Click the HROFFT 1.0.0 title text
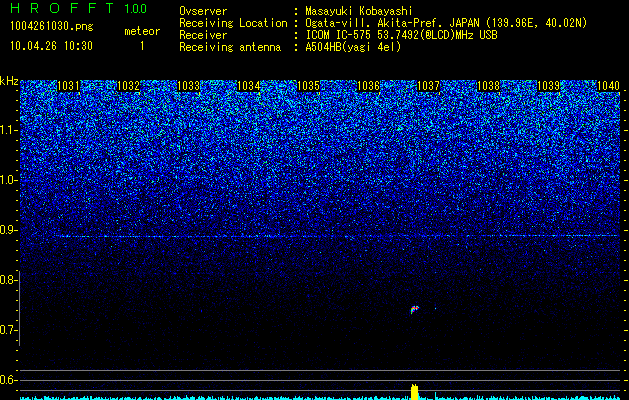 click(79, 8)
